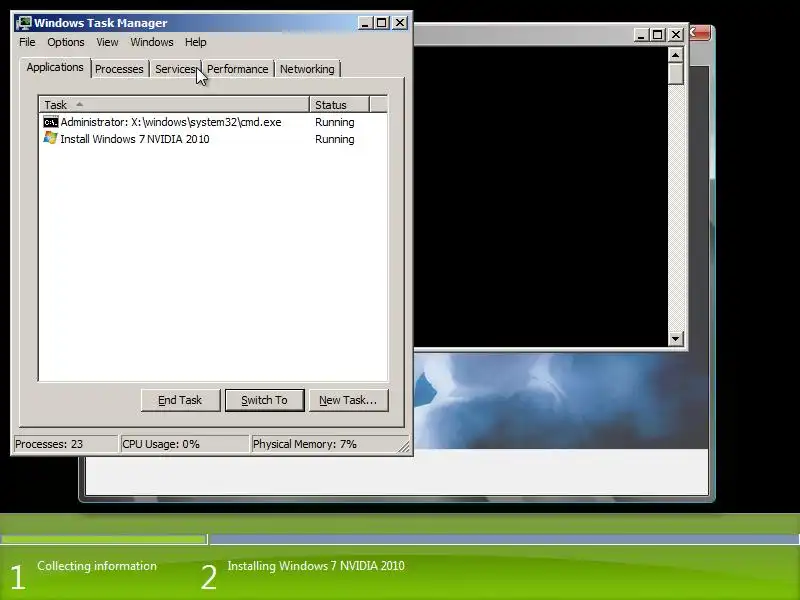Select the cmd.exe icon in task list
The height and width of the screenshot is (600, 800).
[x=51, y=122]
